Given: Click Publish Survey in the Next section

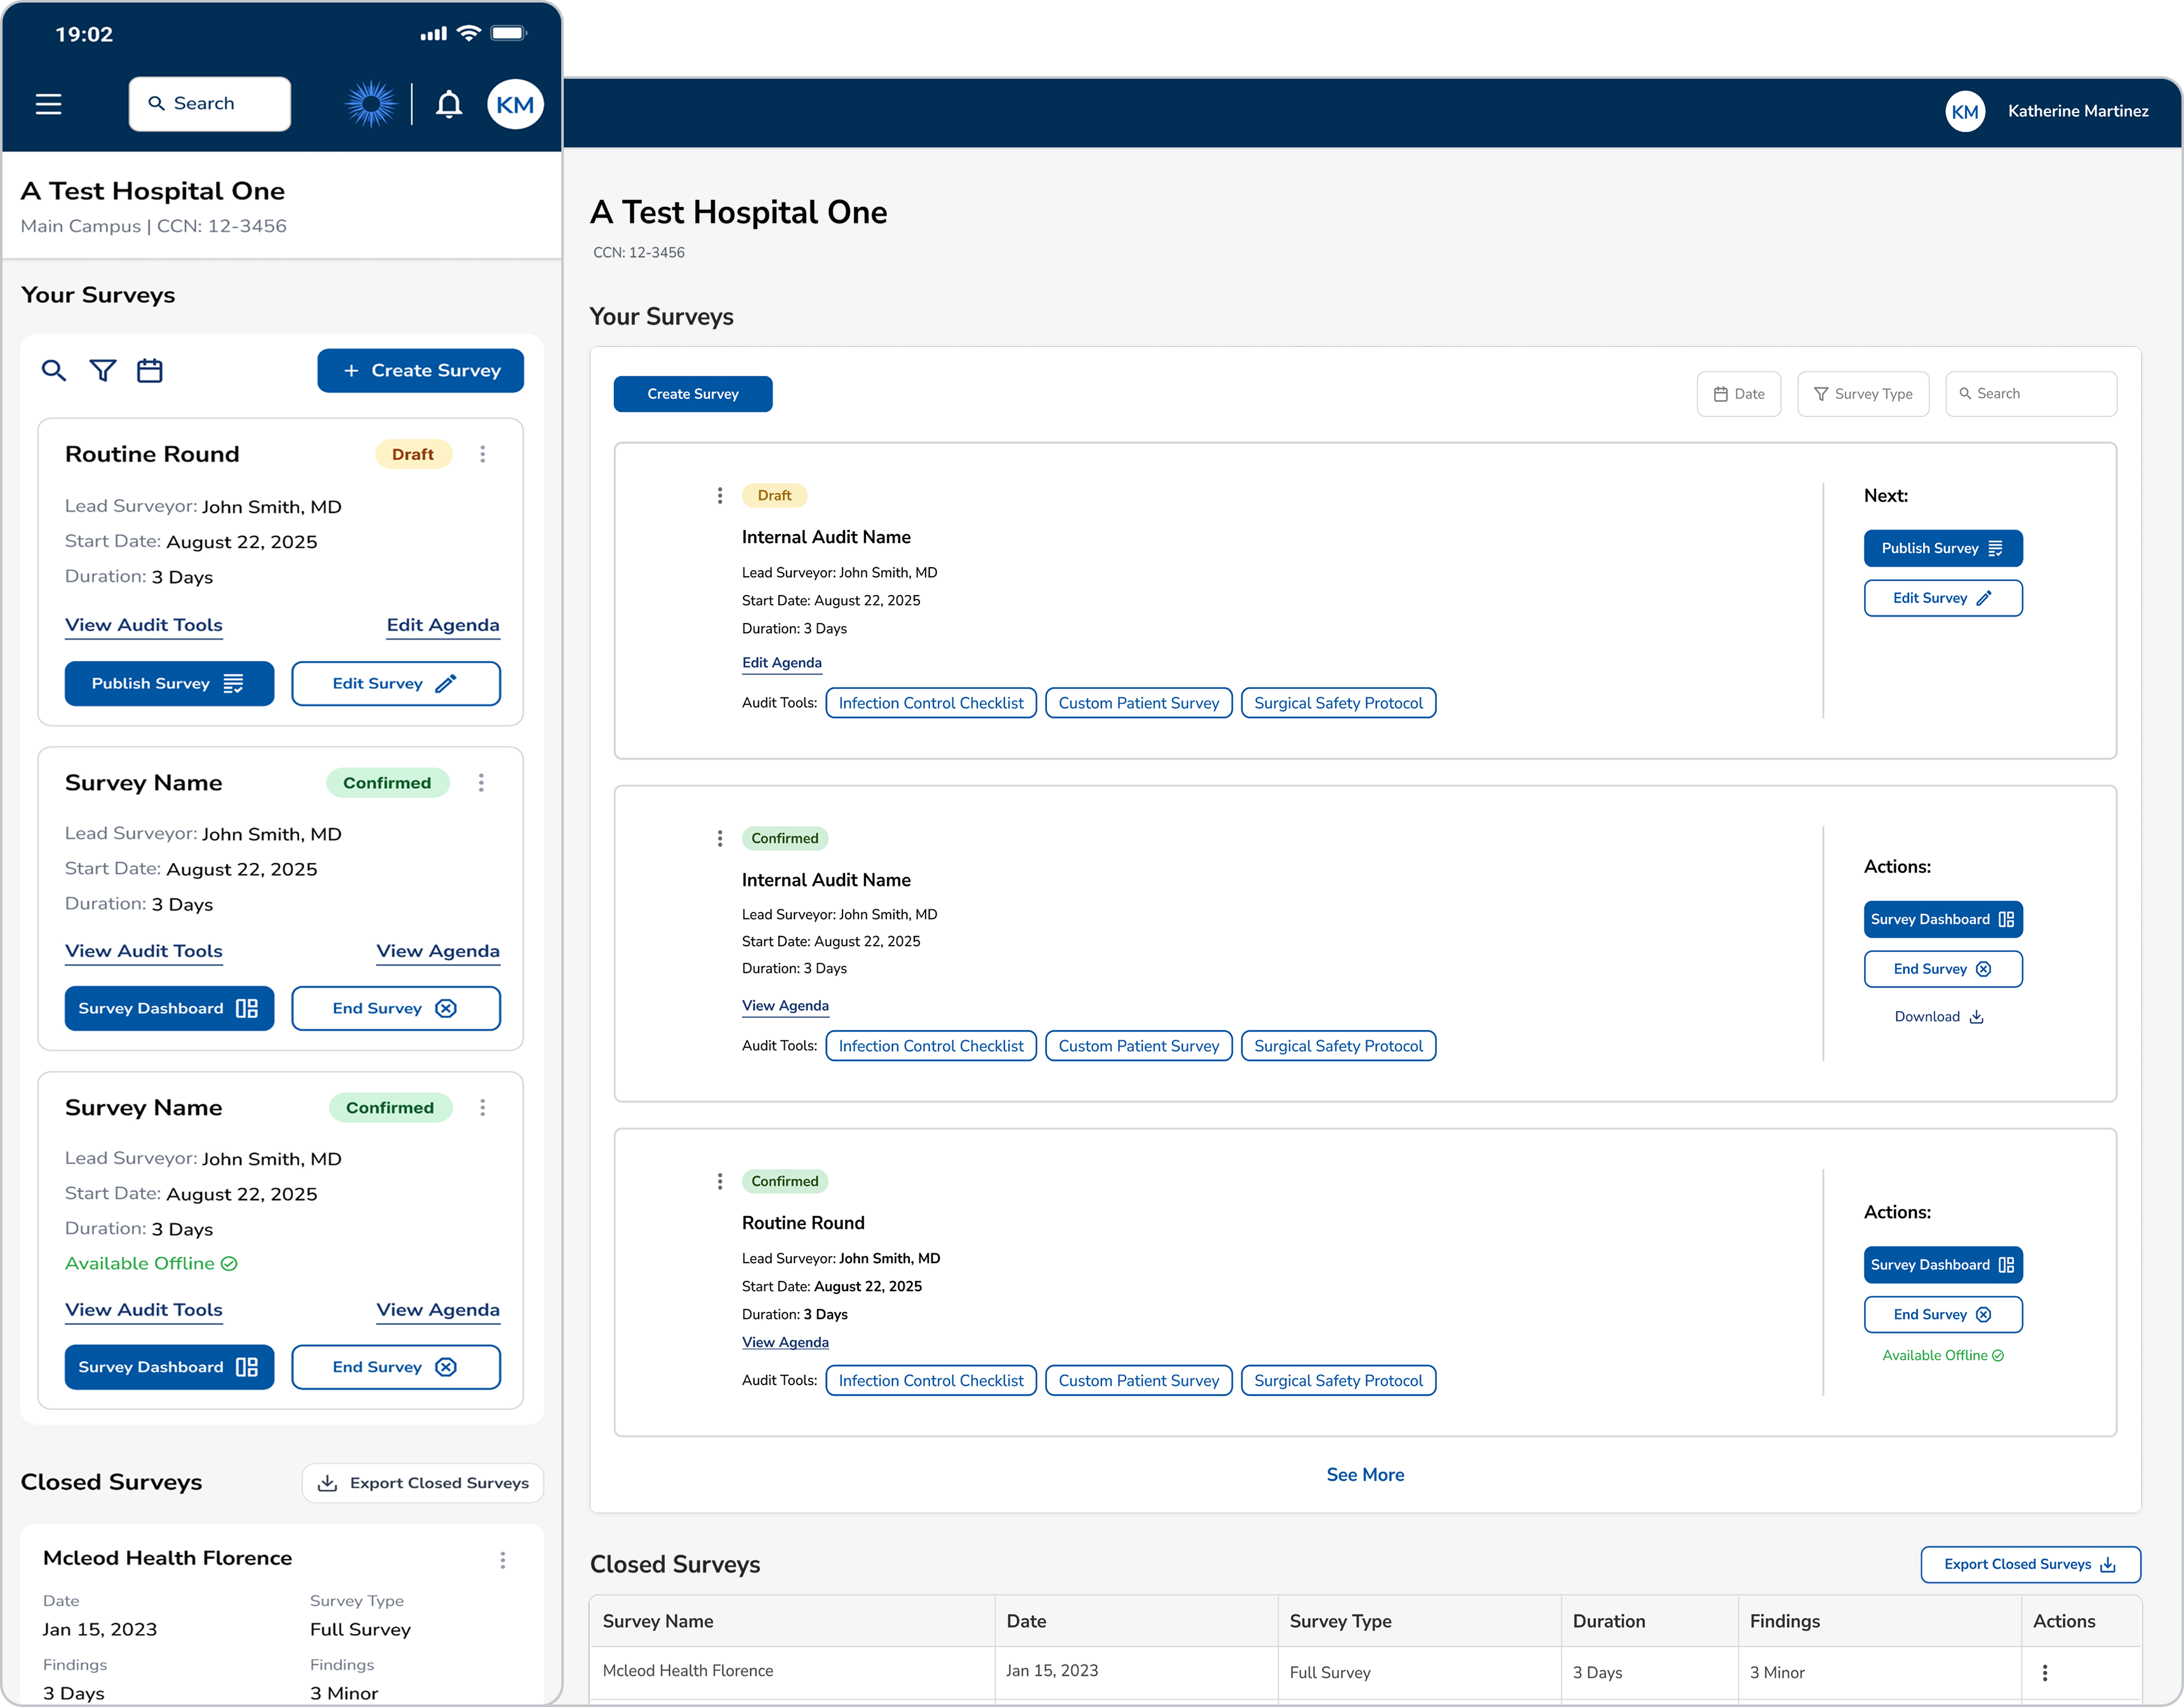Looking at the screenshot, I should 1943,548.
